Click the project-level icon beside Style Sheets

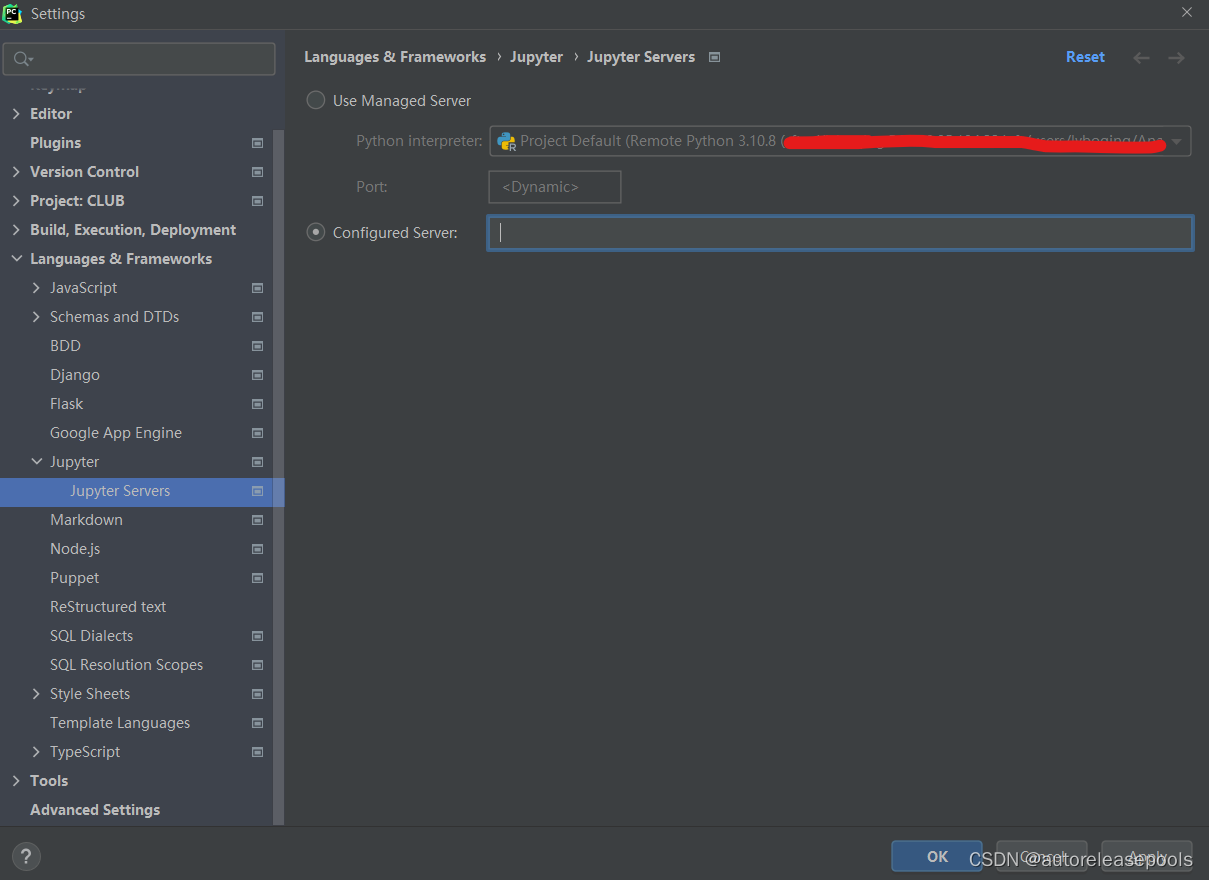[257, 694]
